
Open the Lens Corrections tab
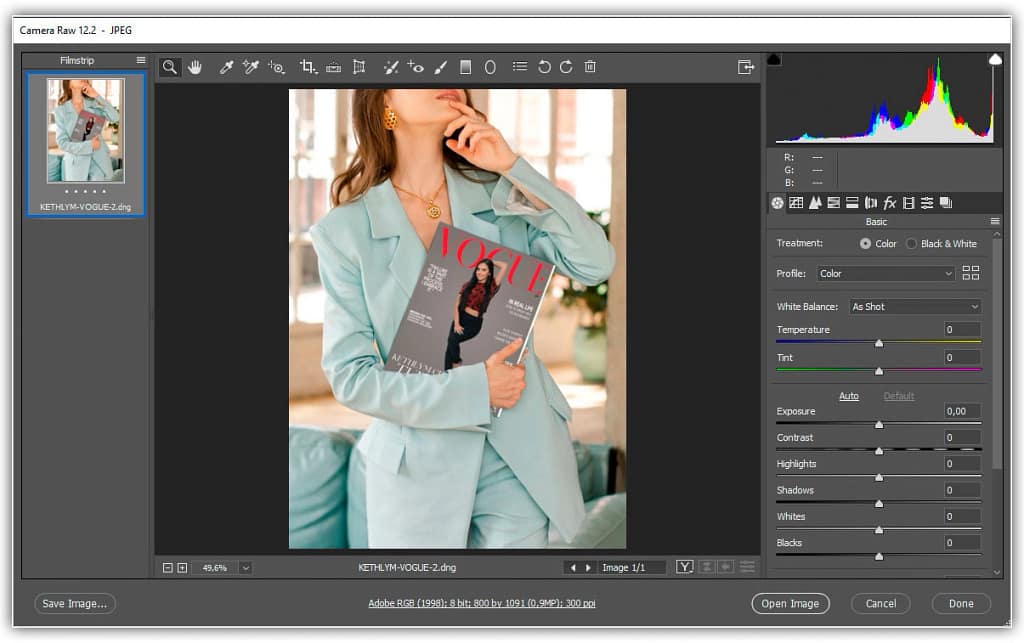pos(871,203)
